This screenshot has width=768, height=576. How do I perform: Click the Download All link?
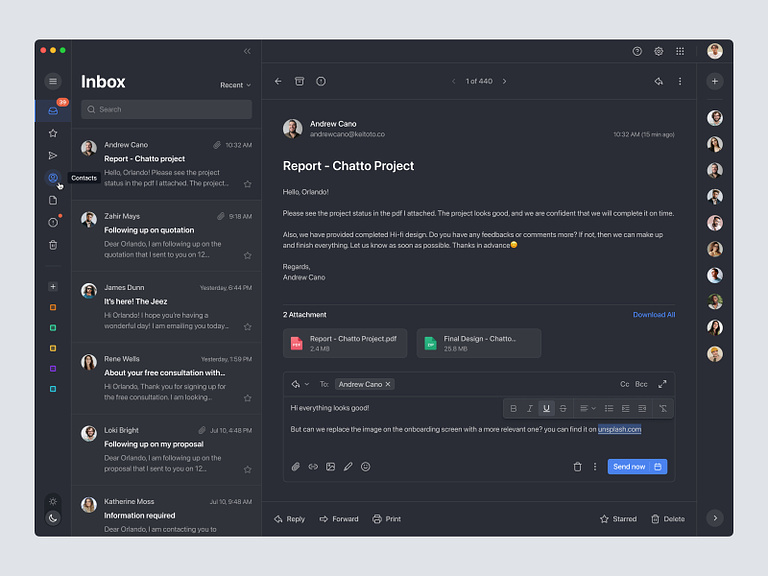pyautogui.click(x=653, y=315)
